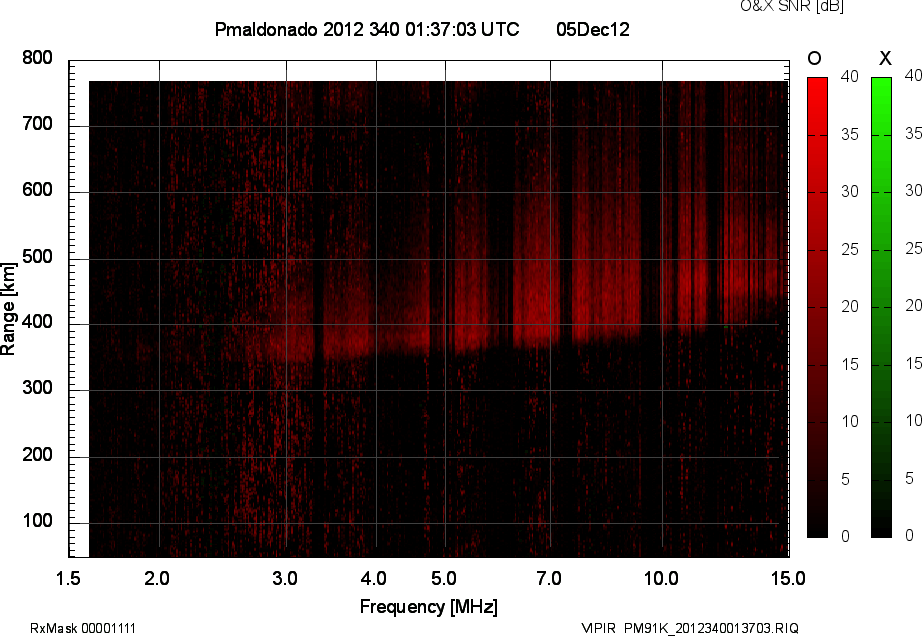Click the 'Range [km]' axis label
This screenshot has width=922, height=636.
click(8, 309)
